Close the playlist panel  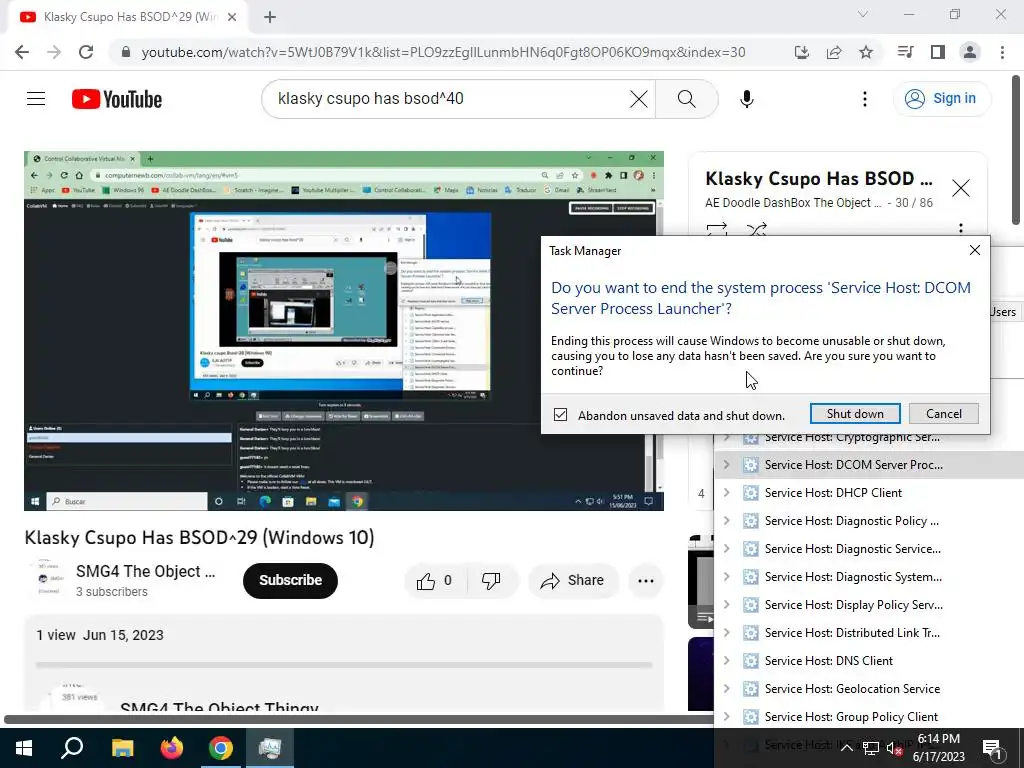(x=961, y=188)
